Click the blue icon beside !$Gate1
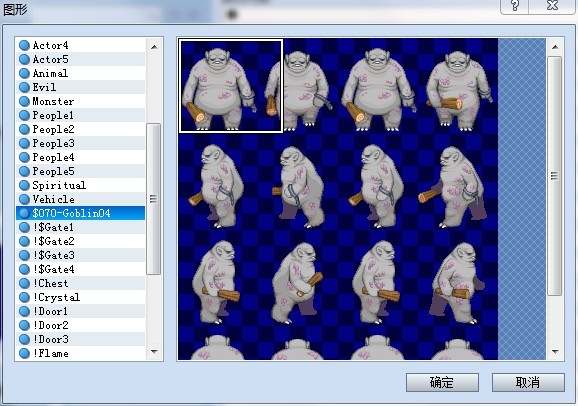The width and height of the screenshot is (578, 406). 24,227
